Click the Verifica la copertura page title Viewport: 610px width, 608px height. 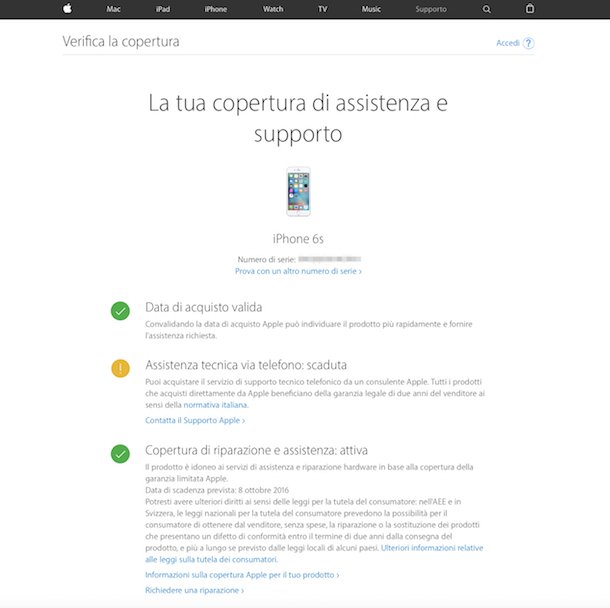[121, 41]
